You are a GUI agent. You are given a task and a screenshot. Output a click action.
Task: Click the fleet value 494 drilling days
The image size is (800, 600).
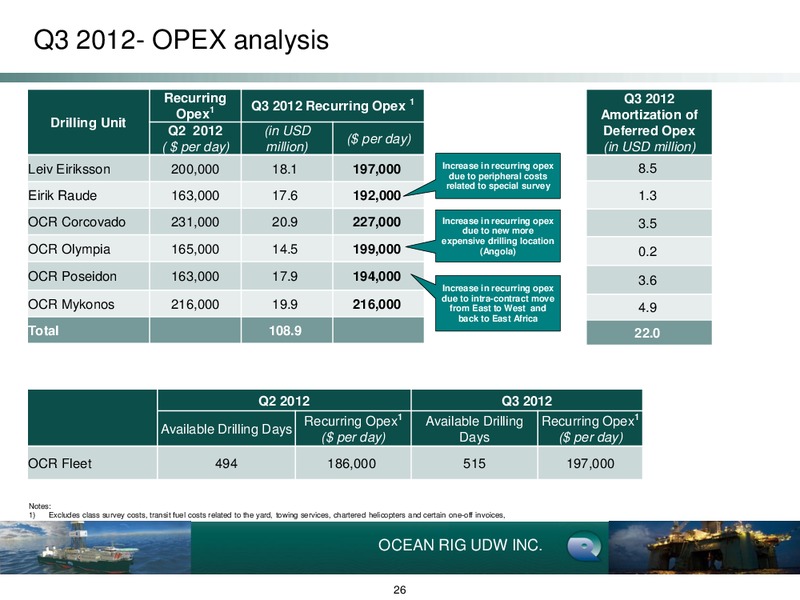226,463
